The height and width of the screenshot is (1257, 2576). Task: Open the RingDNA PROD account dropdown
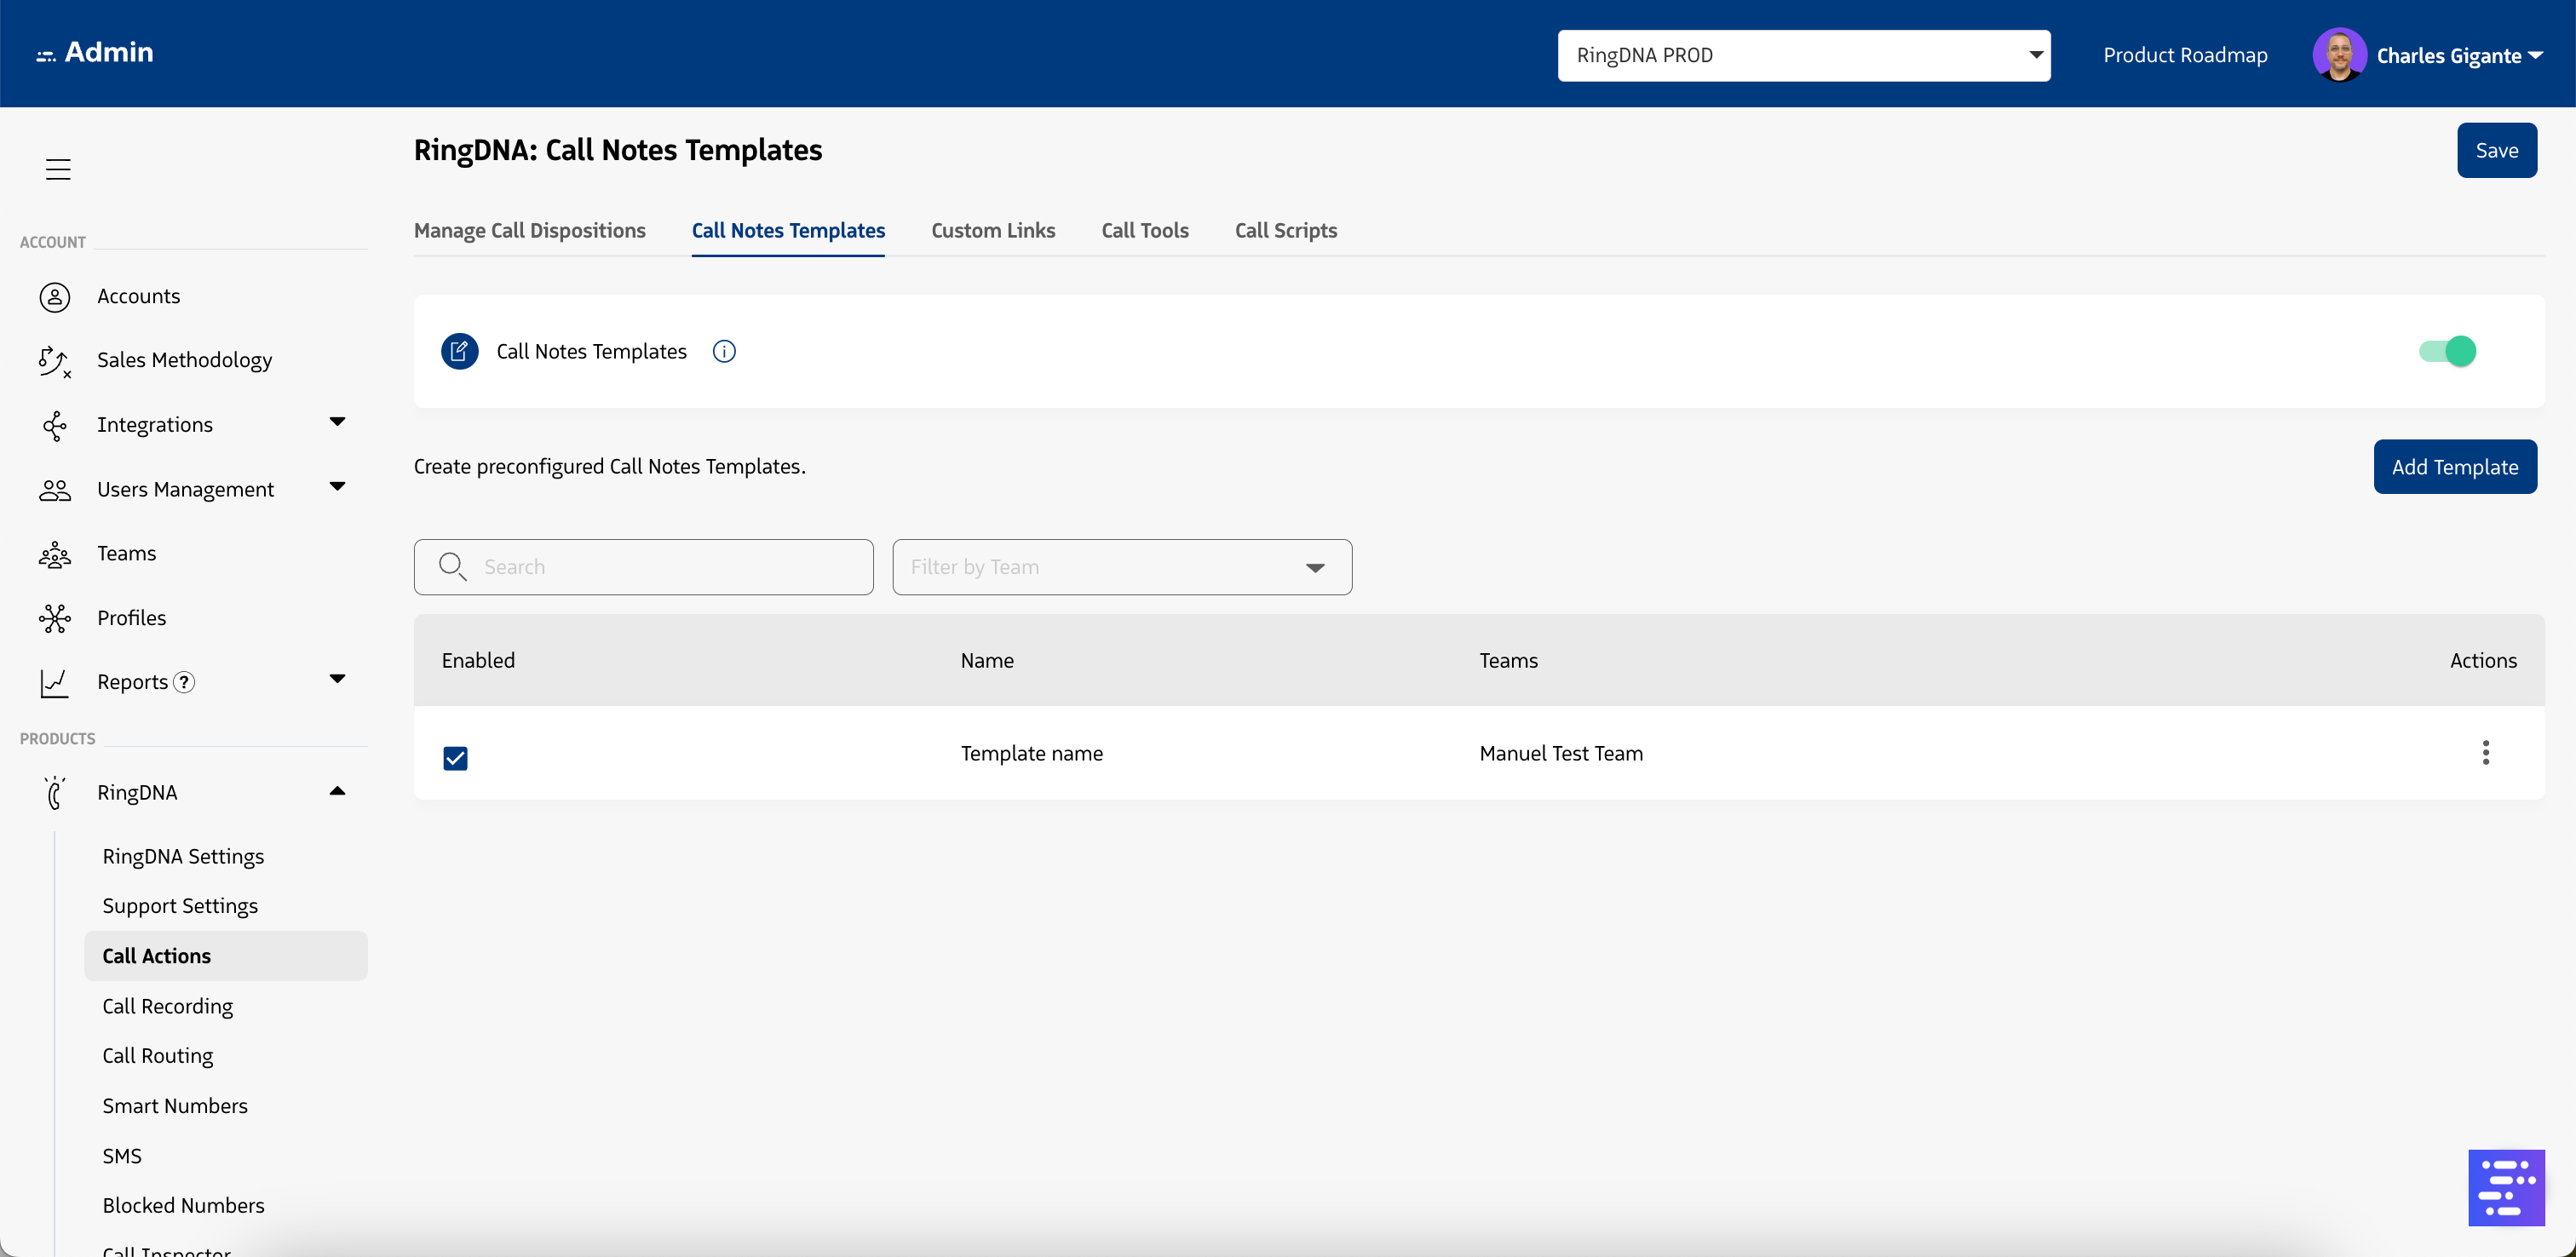click(1803, 55)
